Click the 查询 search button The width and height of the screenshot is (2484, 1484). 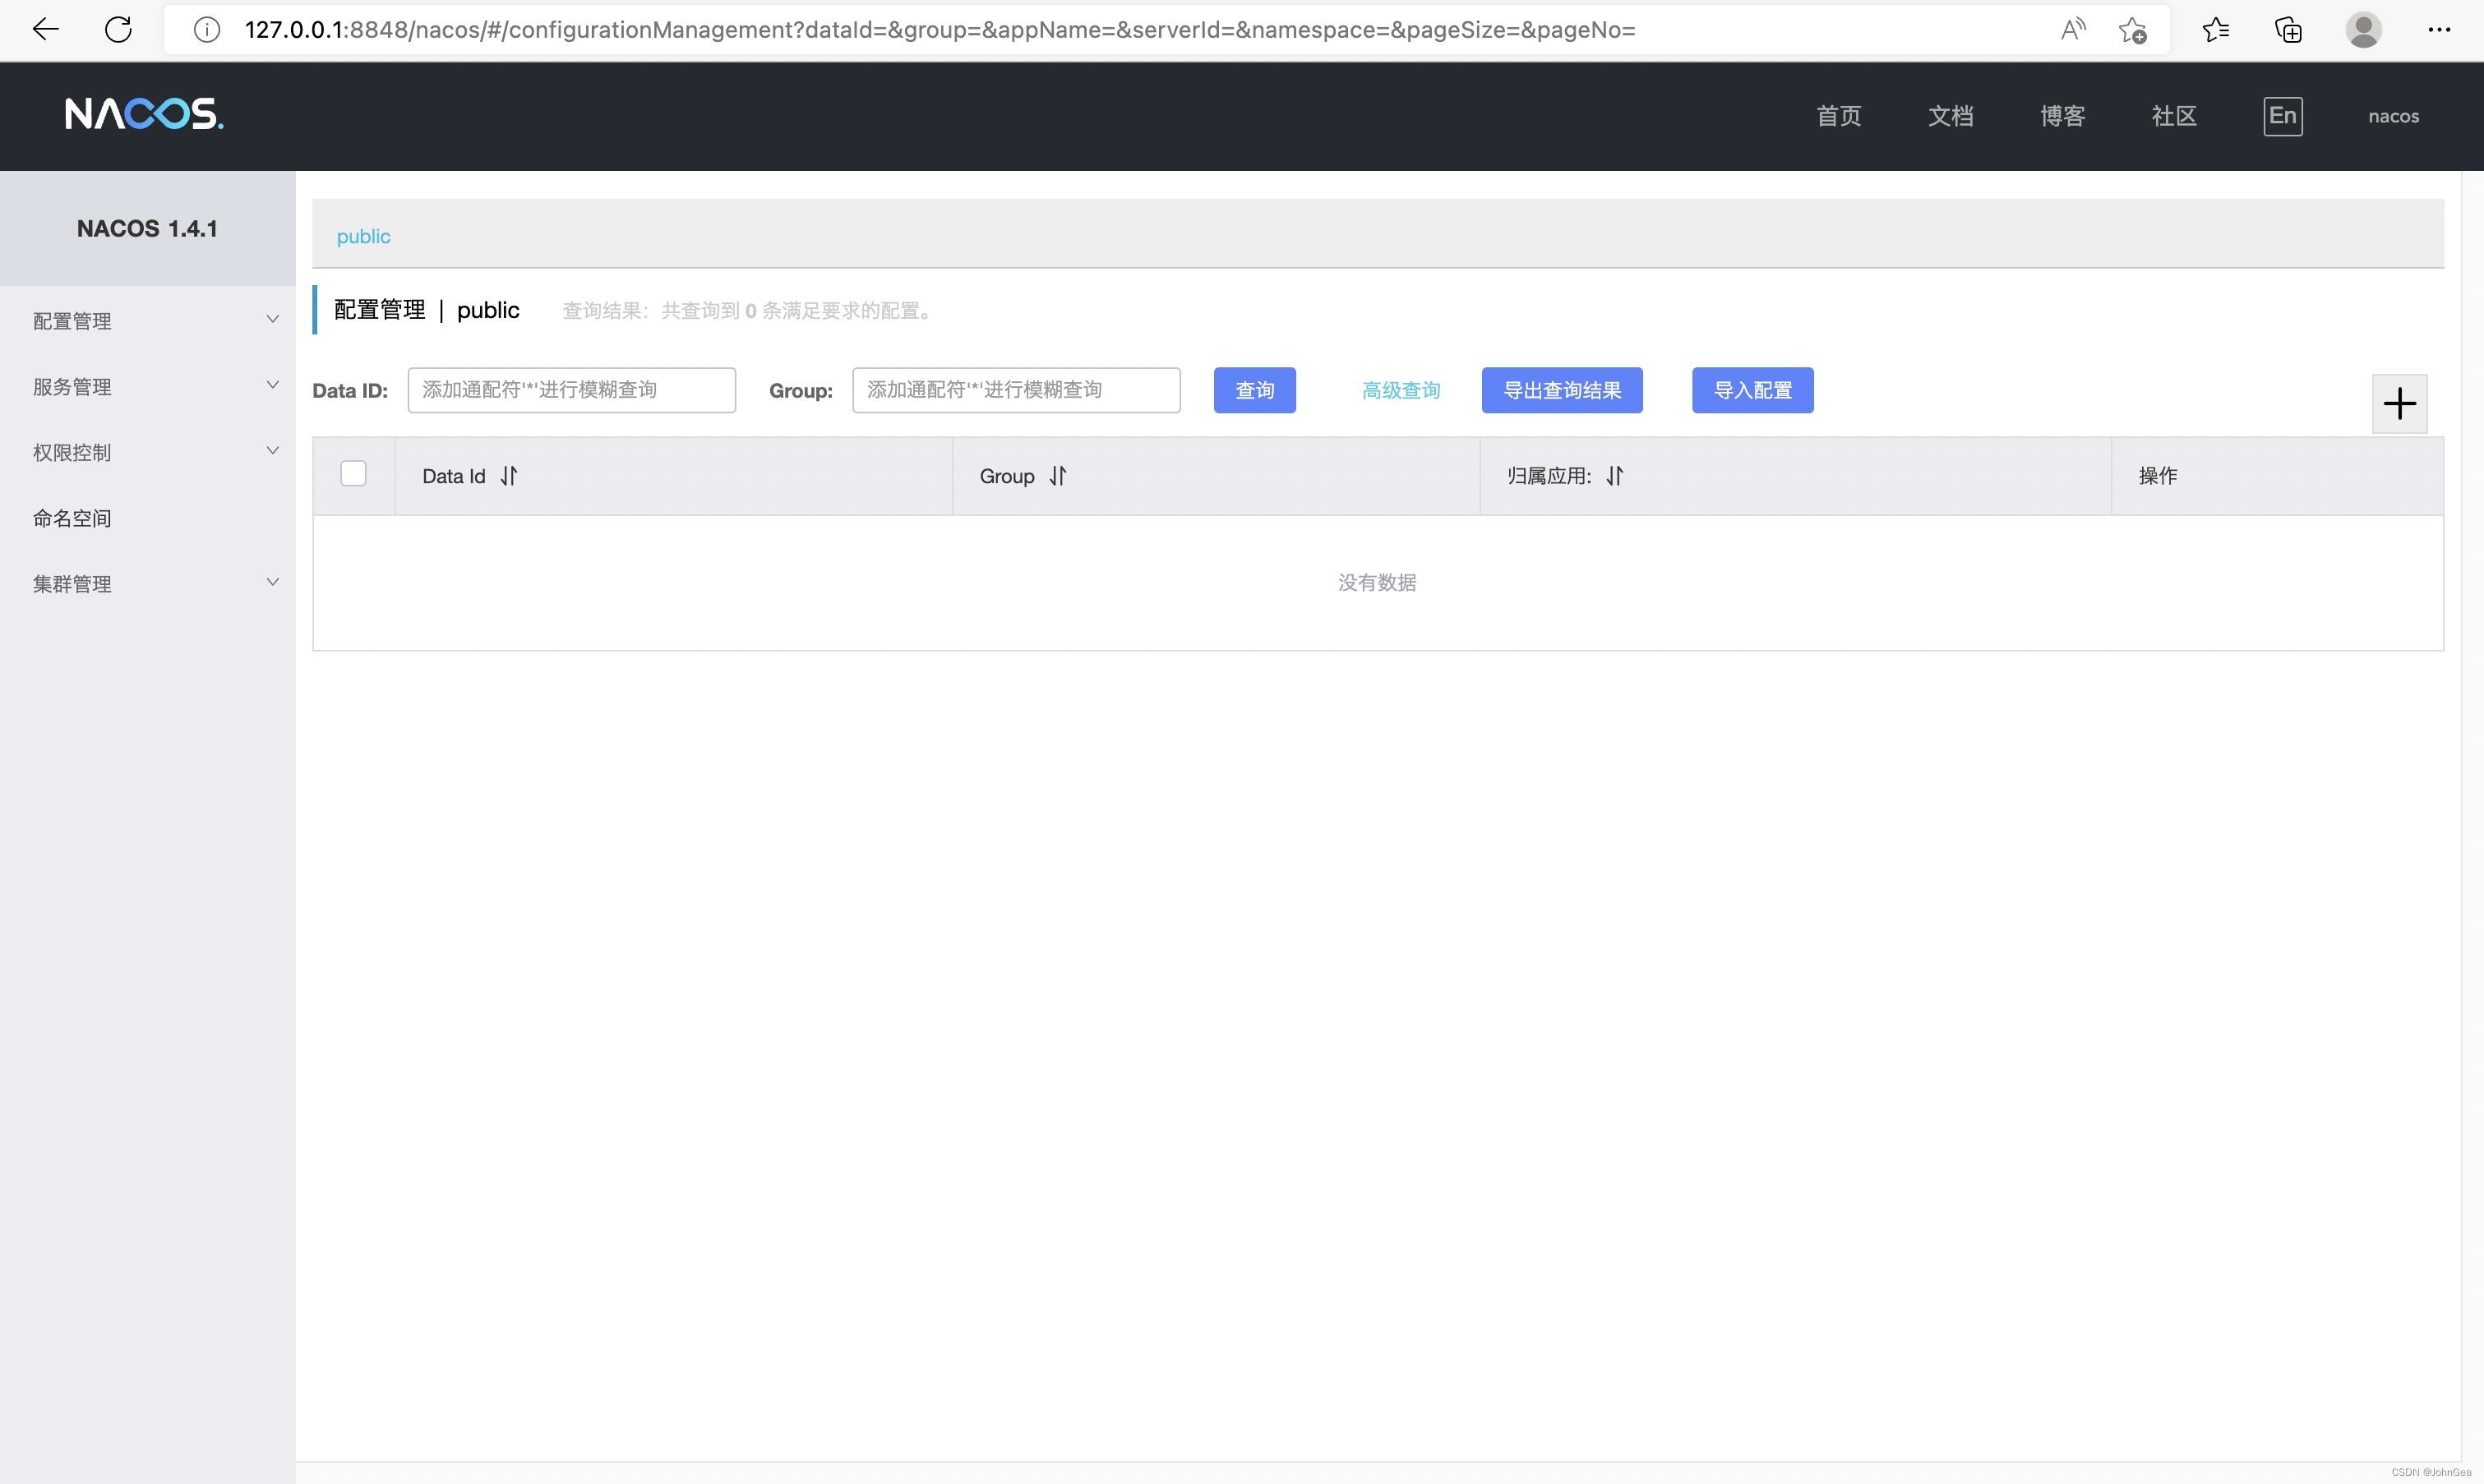pyautogui.click(x=1254, y=390)
